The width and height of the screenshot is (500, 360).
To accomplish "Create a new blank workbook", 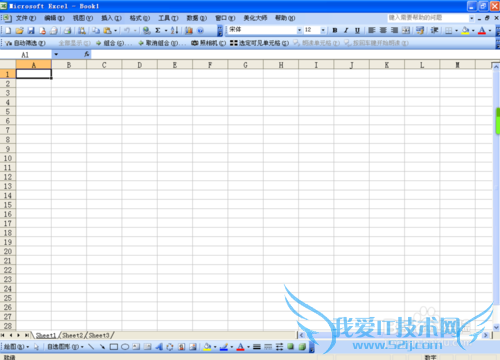I will pos(8,31).
